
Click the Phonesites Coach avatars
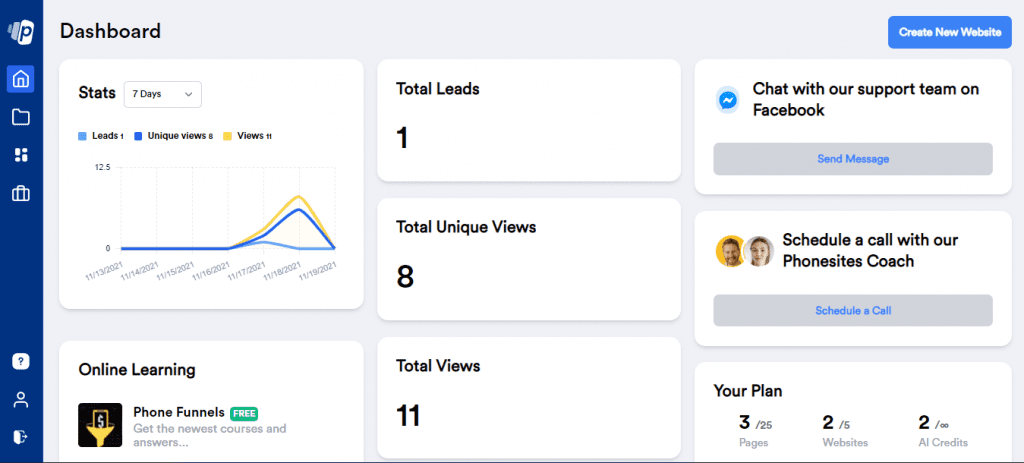(745, 251)
